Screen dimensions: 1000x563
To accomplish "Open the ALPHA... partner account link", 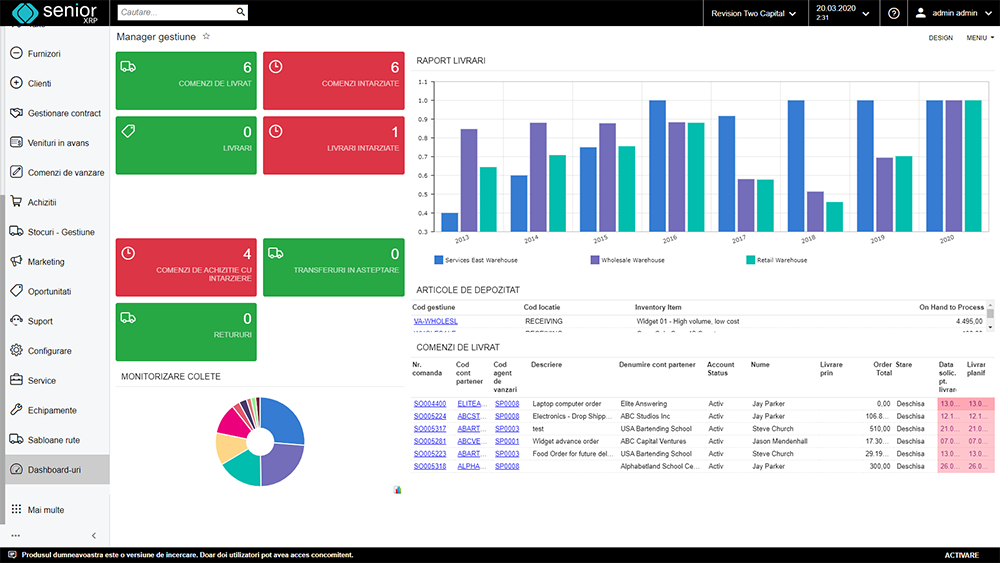I will (x=471, y=466).
